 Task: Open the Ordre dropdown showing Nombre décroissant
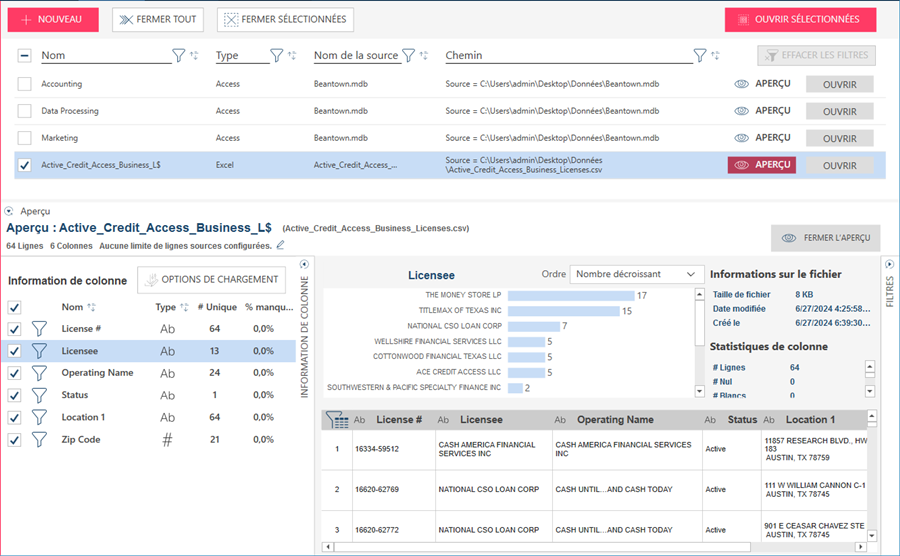[x=636, y=274]
